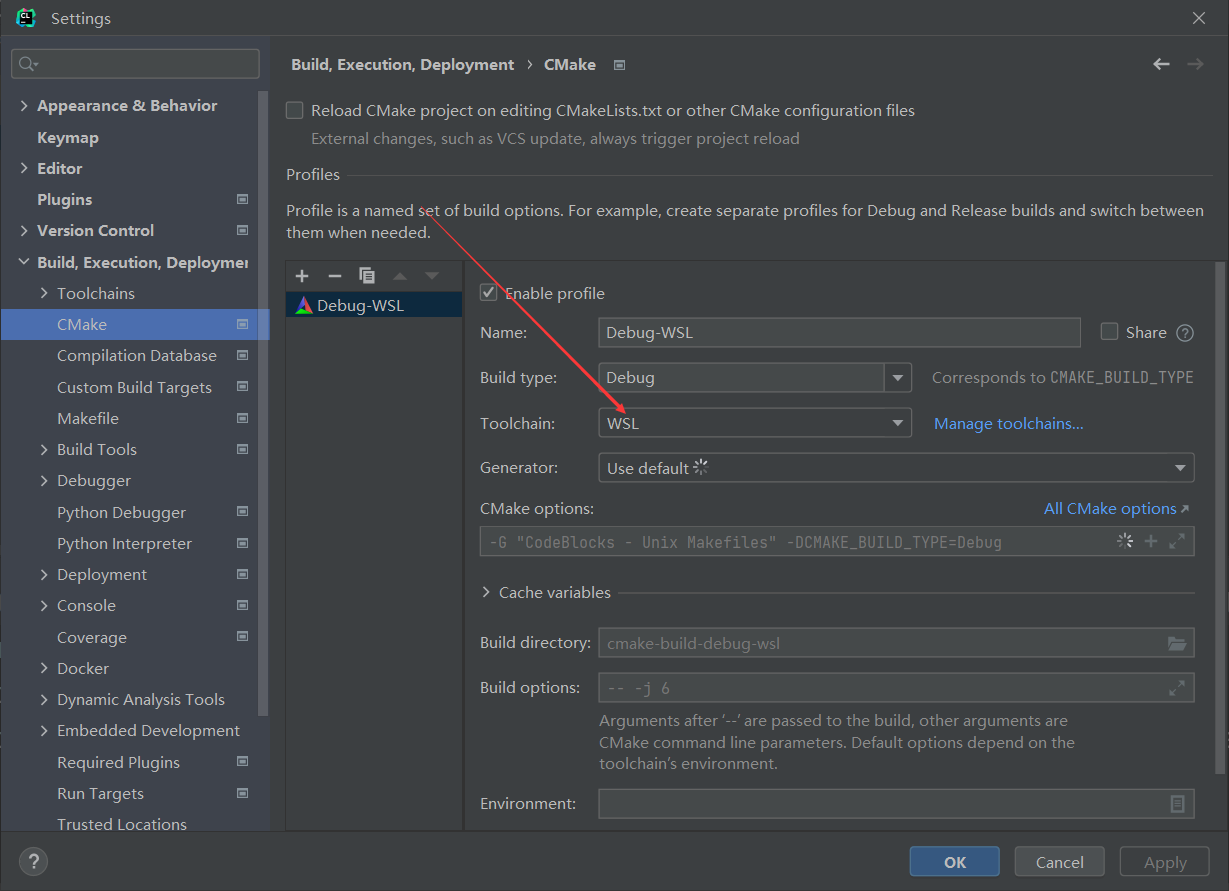
Task: Select Trusted Locations page
Action: click(x=122, y=824)
